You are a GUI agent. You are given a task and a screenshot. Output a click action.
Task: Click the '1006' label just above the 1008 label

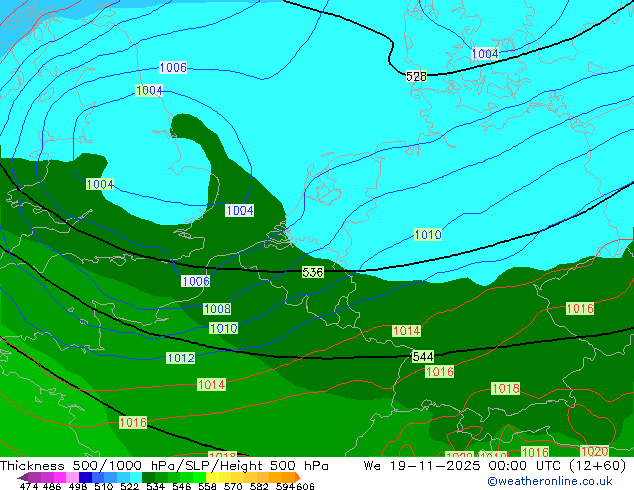coord(196,281)
